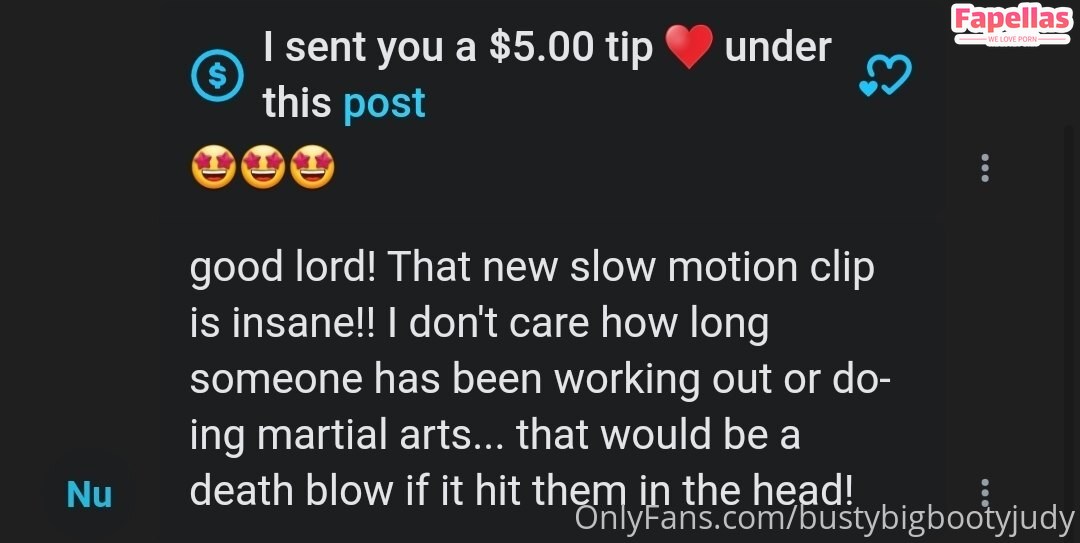Open the Fapellas logo in the corner
The height and width of the screenshot is (543, 1080).
coord(1011,24)
